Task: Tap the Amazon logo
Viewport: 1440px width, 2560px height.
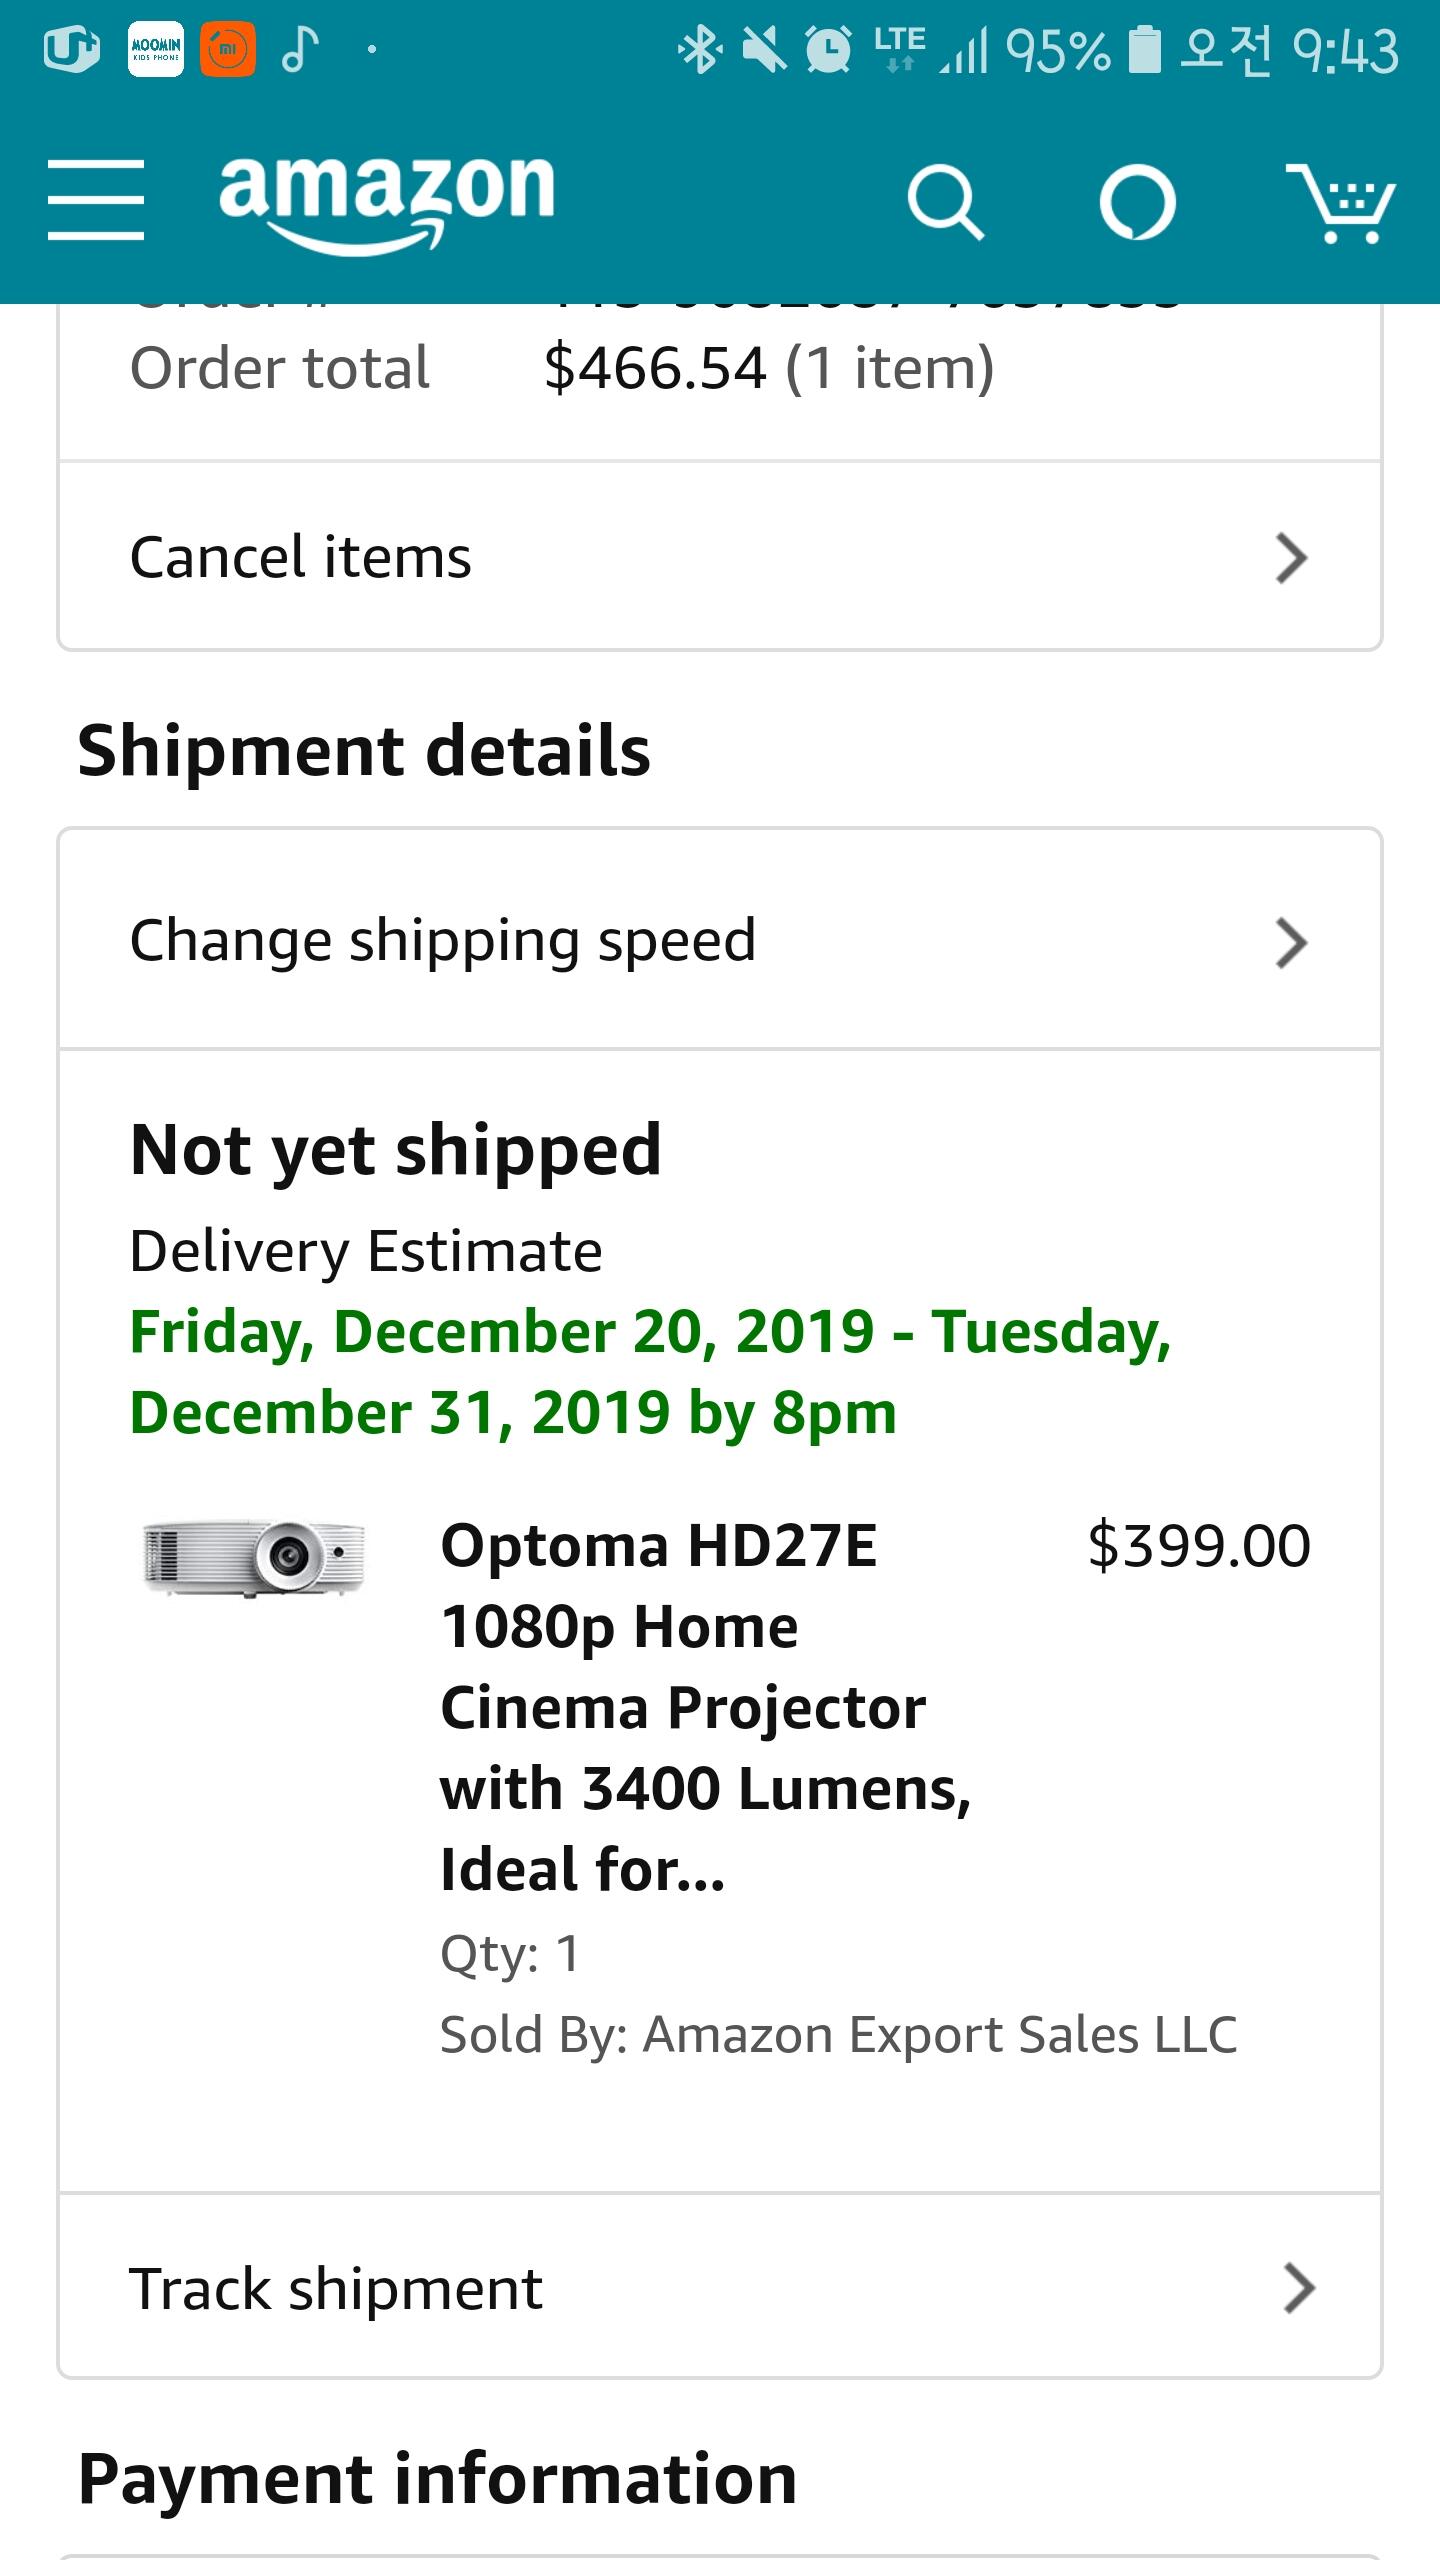Action: [386, 200]
